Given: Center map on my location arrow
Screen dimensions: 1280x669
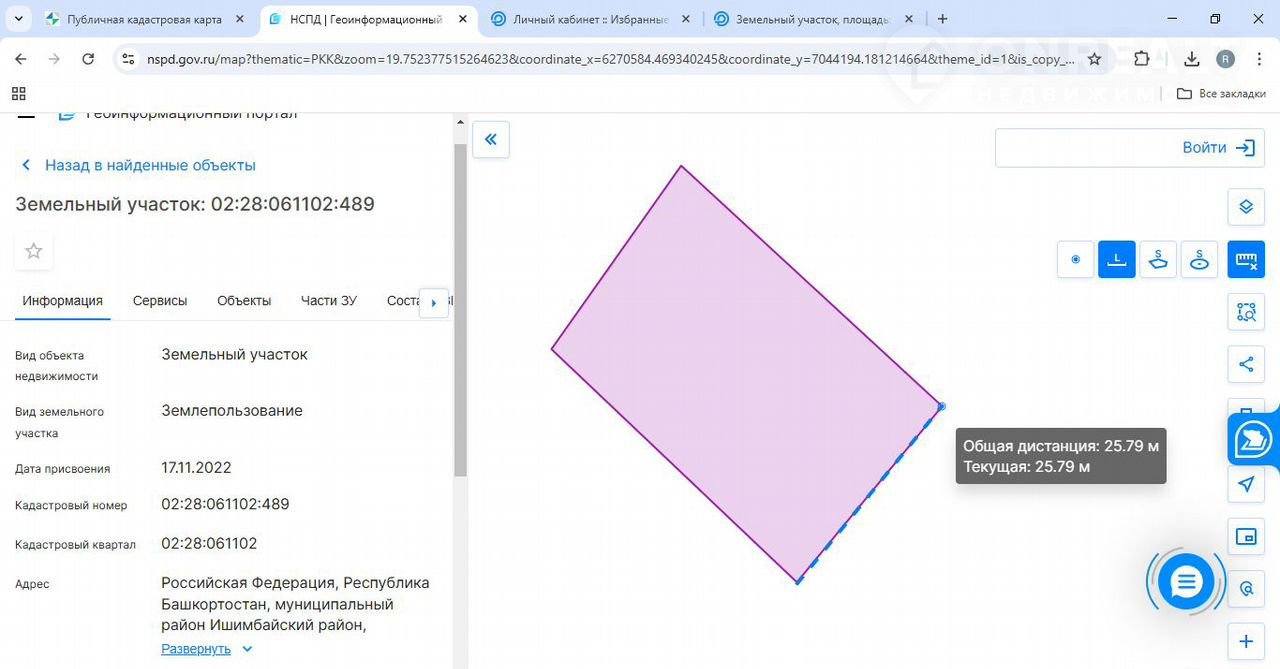Looking at the screenshot, I should (x=1246, y=485).
